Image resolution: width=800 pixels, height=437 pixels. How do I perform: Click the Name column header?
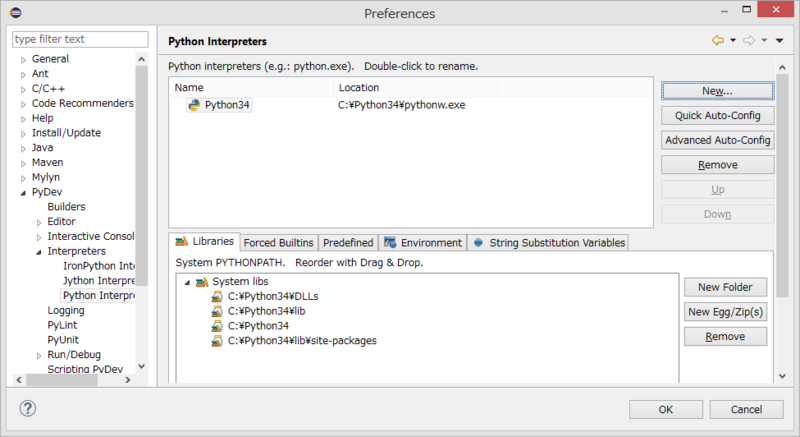(251, 87)
